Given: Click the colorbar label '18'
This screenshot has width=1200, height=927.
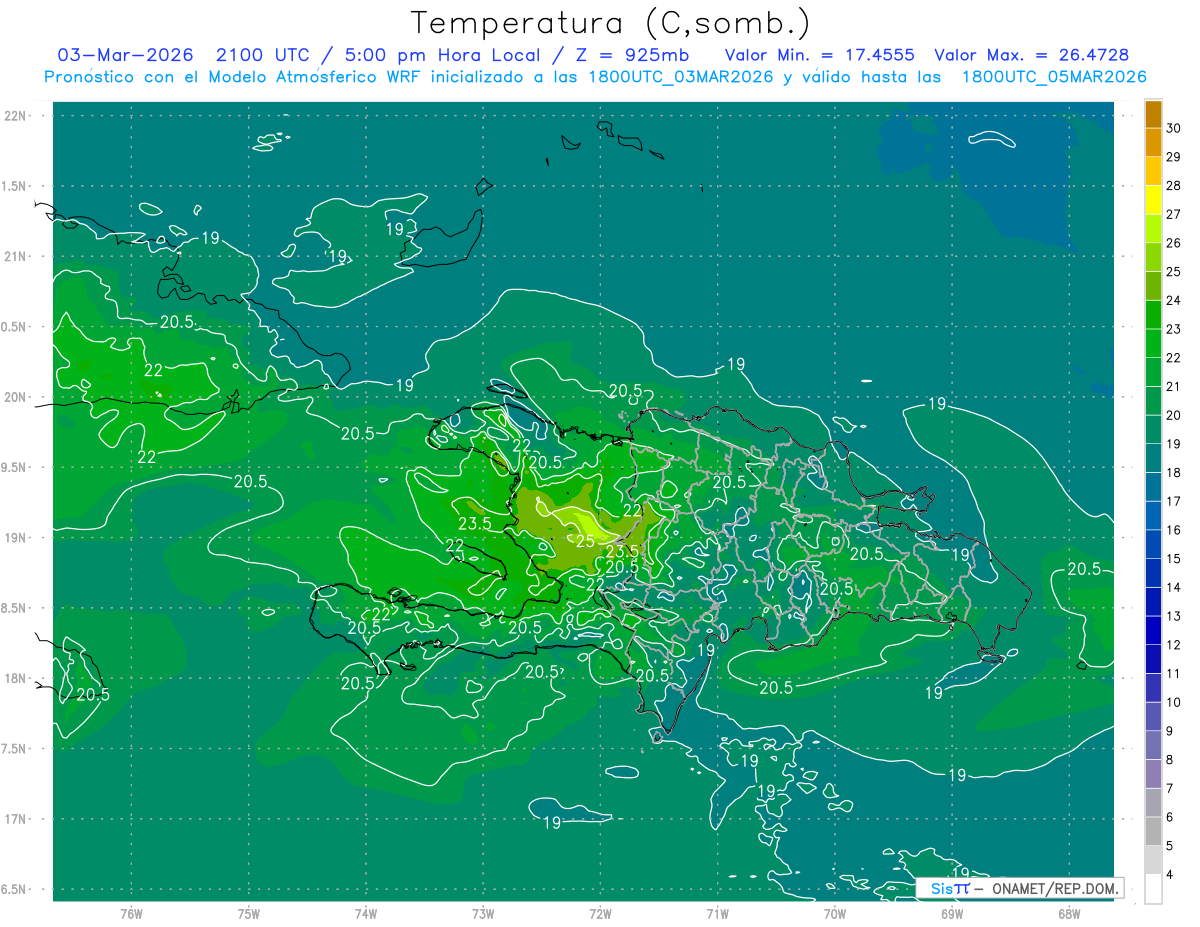Looking at the screenshot, I should tap(1173, 472).
